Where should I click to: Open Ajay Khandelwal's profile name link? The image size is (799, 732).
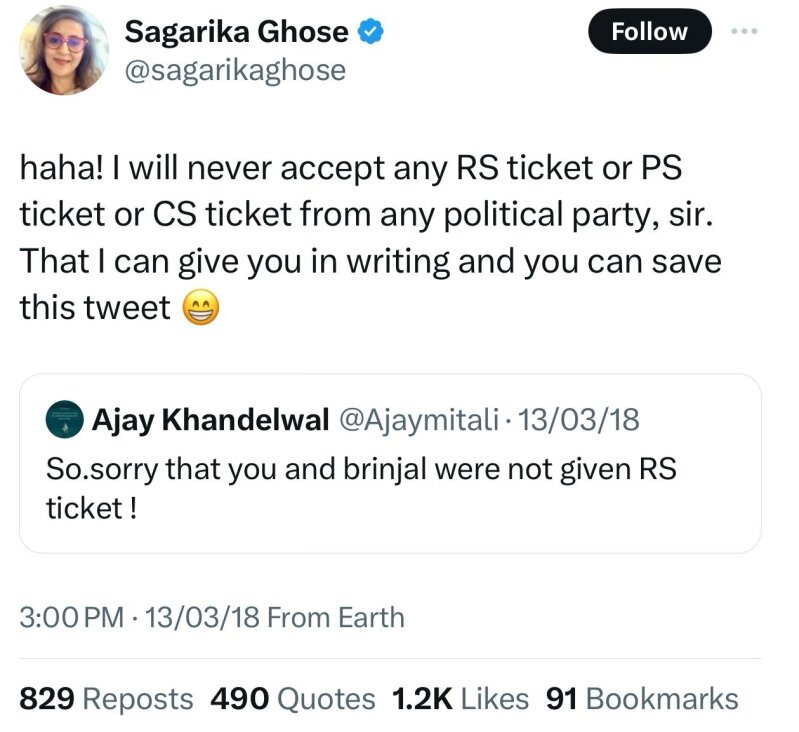coord(211,421)
